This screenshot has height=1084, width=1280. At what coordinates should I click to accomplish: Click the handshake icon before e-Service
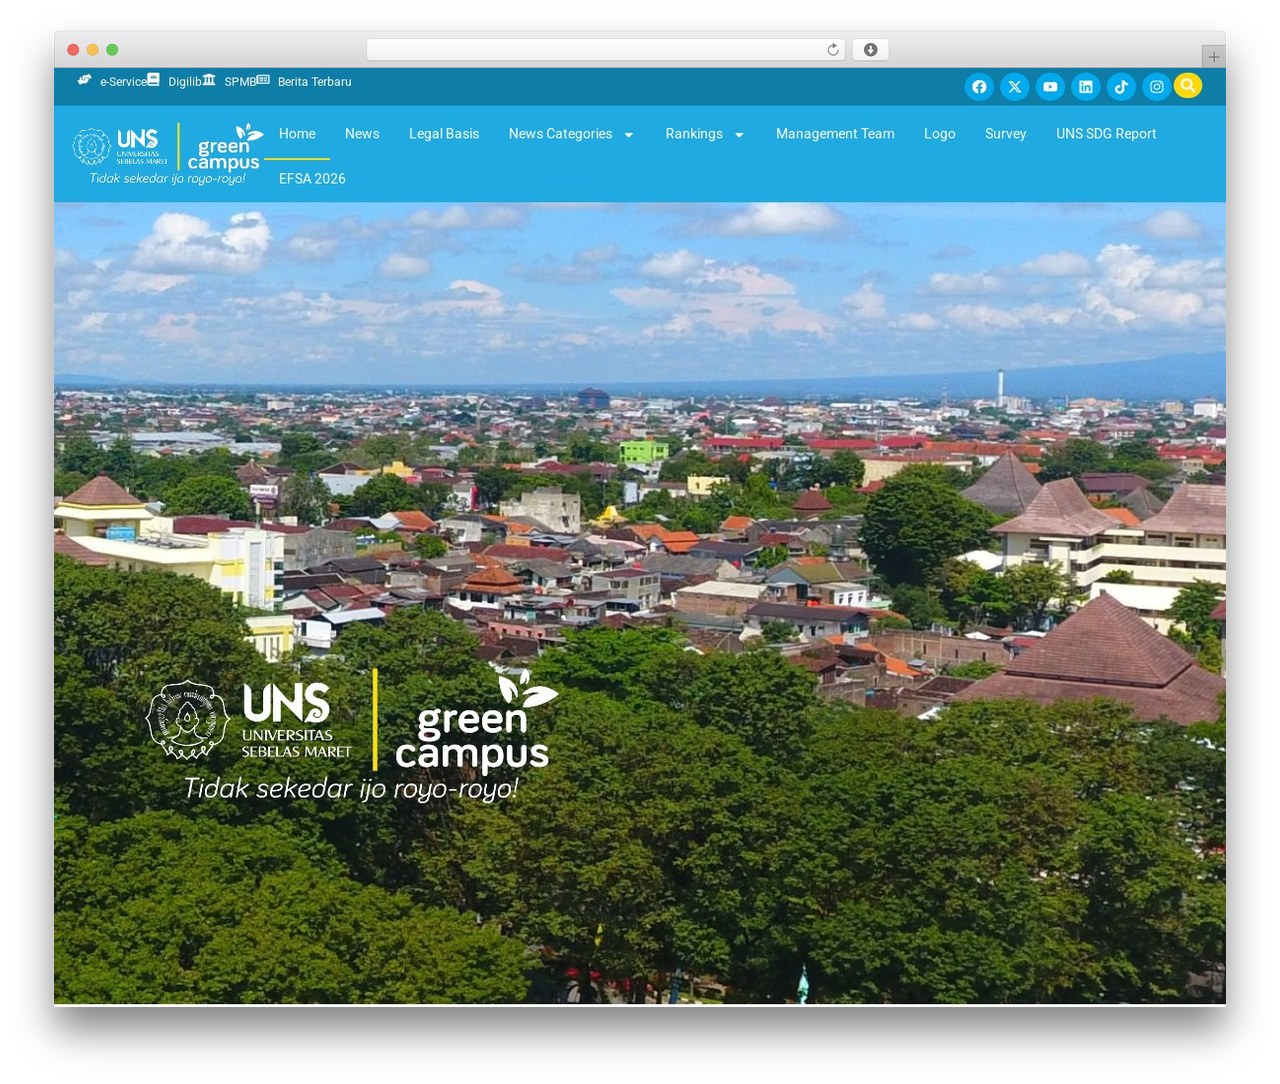pos(85,80)
